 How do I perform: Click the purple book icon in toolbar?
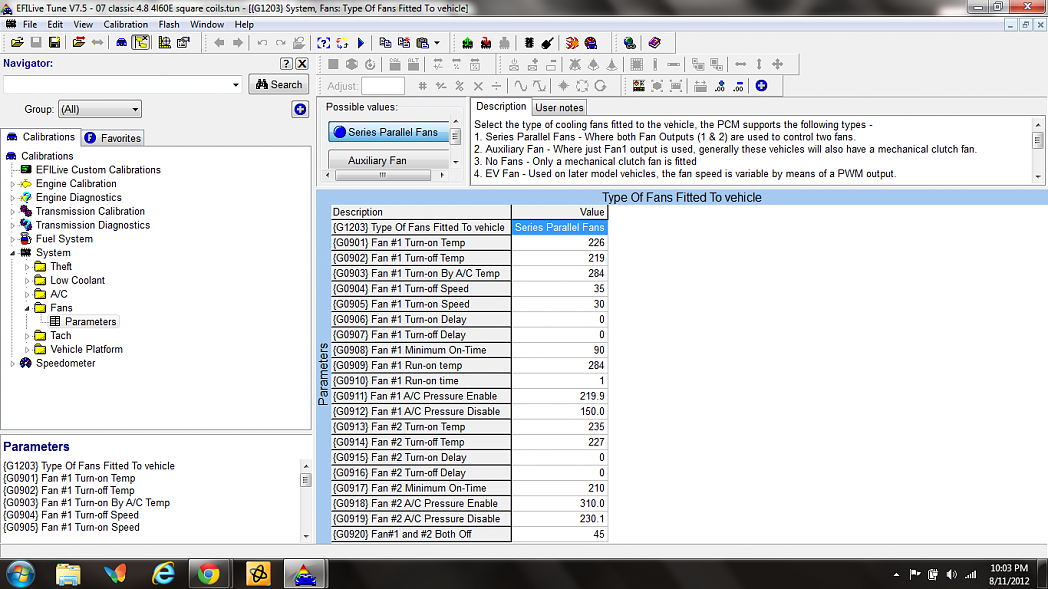coord(654,43)
